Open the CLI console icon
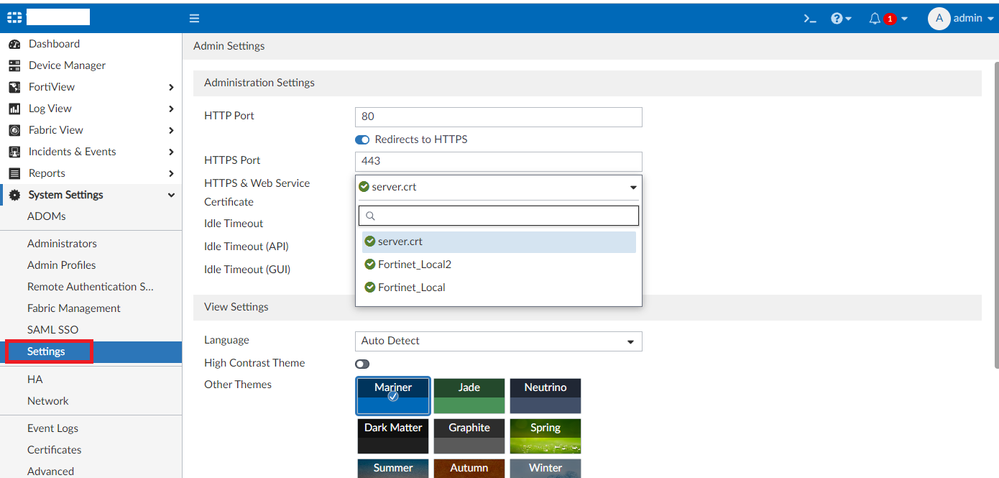Screen dimensions: 999x478 810,18
